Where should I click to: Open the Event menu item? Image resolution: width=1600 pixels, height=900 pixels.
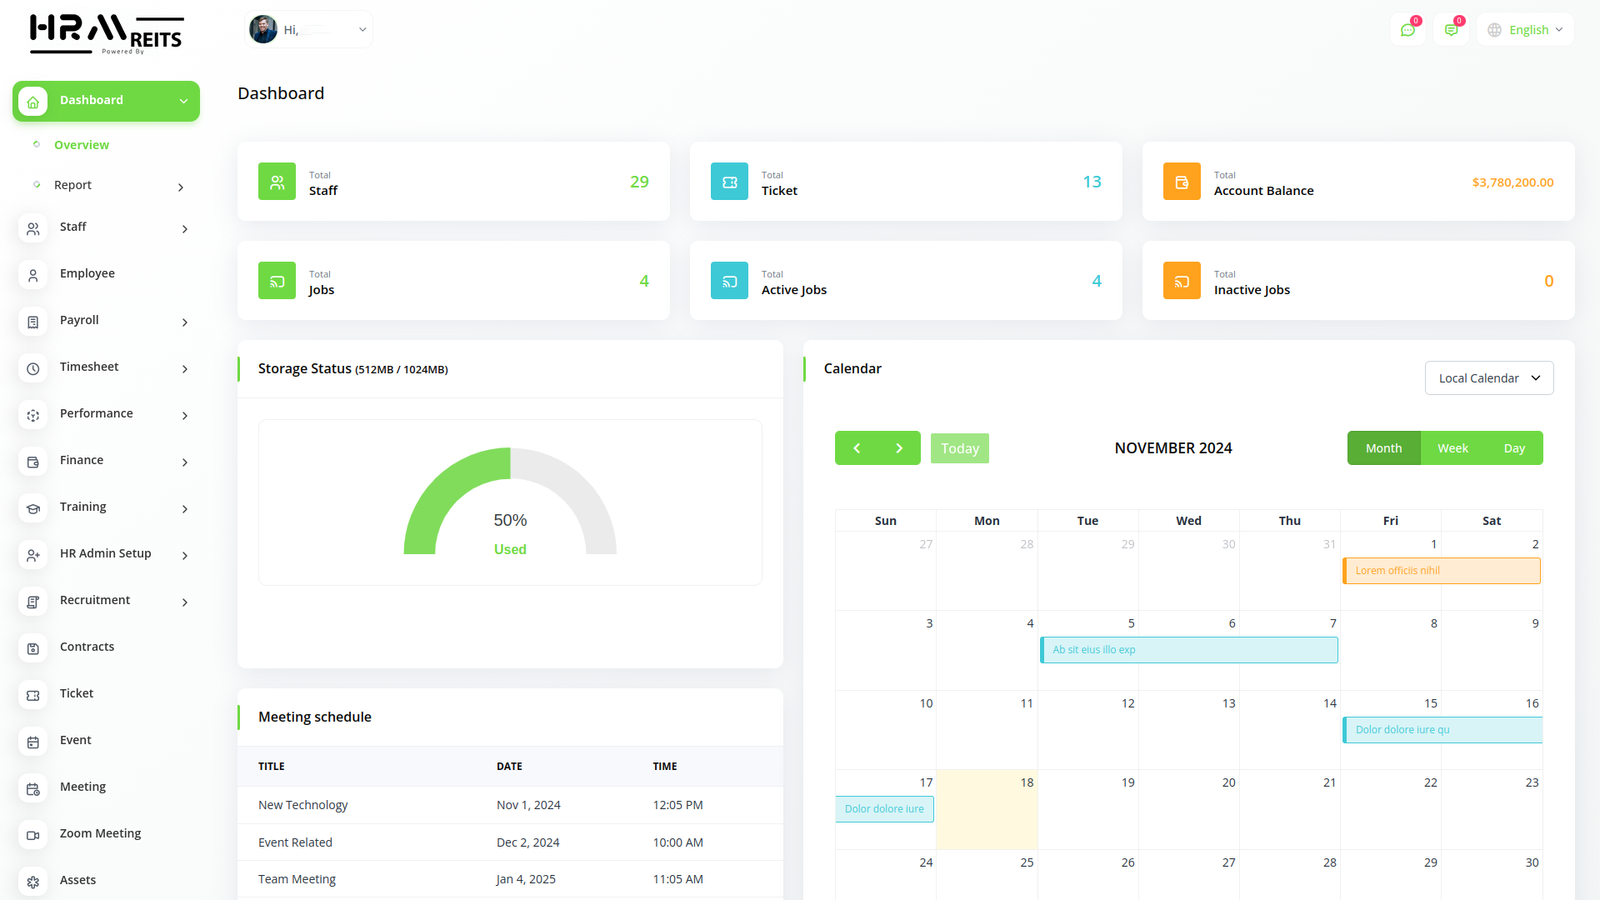click(x=75, y=740)
